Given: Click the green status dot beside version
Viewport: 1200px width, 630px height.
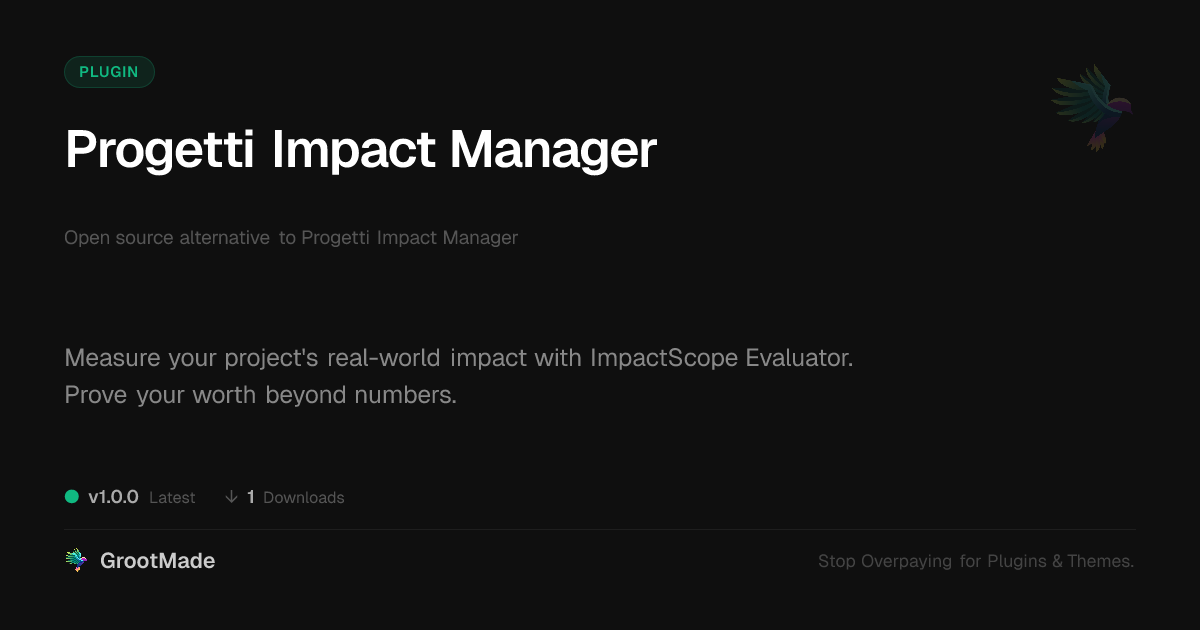Looking at the screenshot, I should tap(72, 496).
